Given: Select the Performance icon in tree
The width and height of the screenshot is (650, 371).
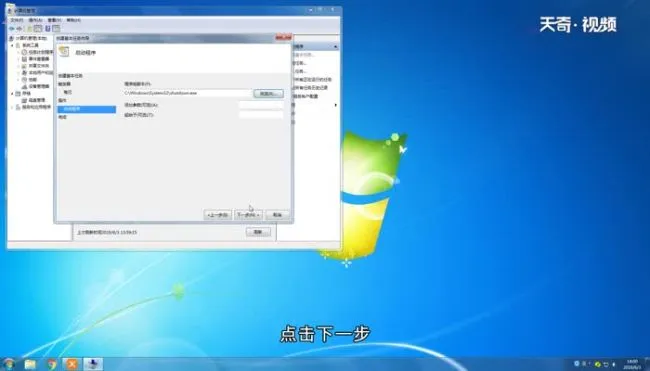Looking at the screenshot, I should pyautogui.click(x=24, y=79).
